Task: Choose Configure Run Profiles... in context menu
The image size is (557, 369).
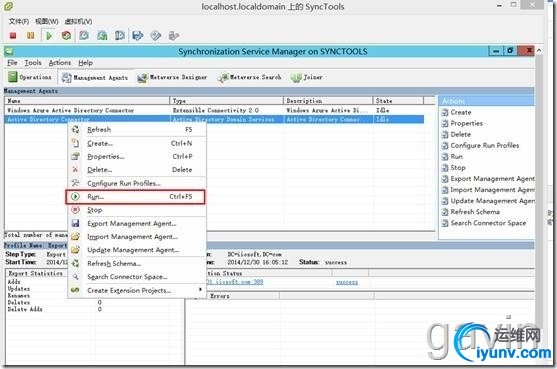Action: click(136, 183)
